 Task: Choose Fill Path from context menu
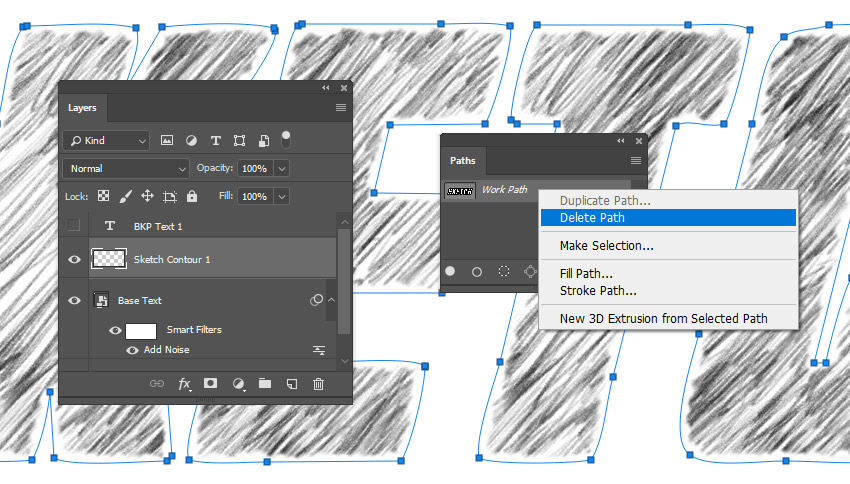(x=668, y=274)
